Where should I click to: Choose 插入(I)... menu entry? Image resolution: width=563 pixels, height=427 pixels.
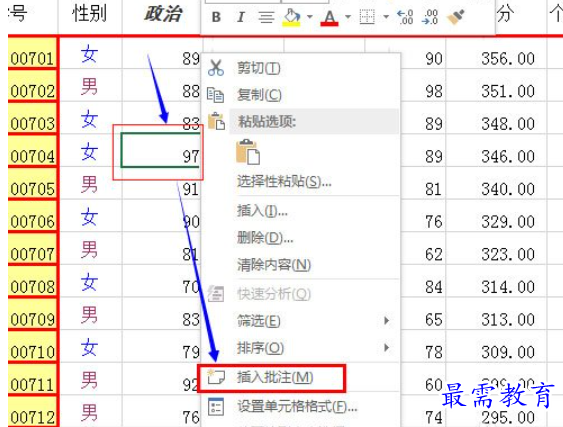click(x=262, y=210)
